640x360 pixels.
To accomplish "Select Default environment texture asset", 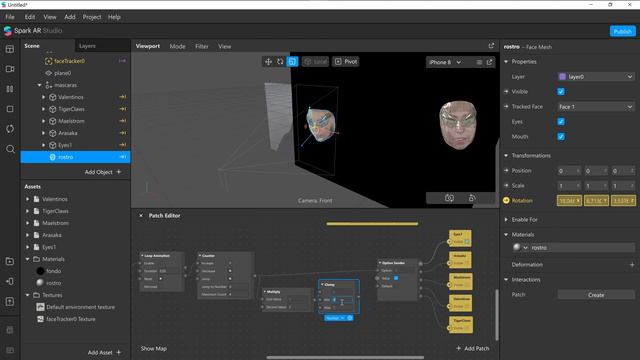I will click(x=80, y=307).
